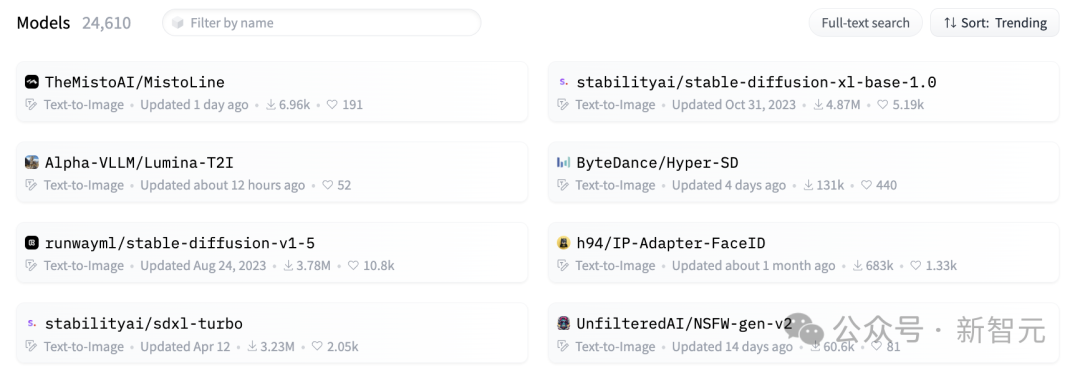Click the Text-to-Image icon under Hyper-SD

coord(563,185)
